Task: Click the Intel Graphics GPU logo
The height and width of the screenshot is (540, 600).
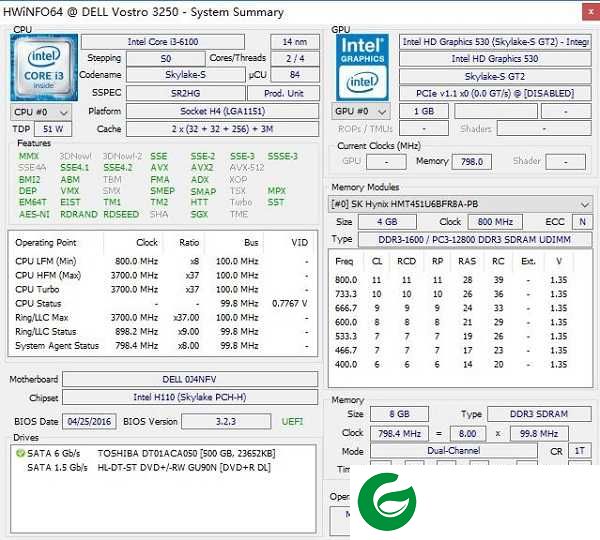Action: [x=362, y=68]
